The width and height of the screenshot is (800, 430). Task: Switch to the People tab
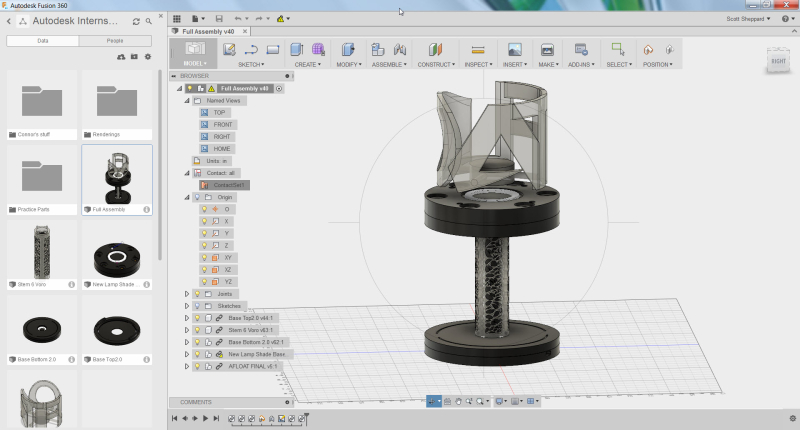[115, 41]
